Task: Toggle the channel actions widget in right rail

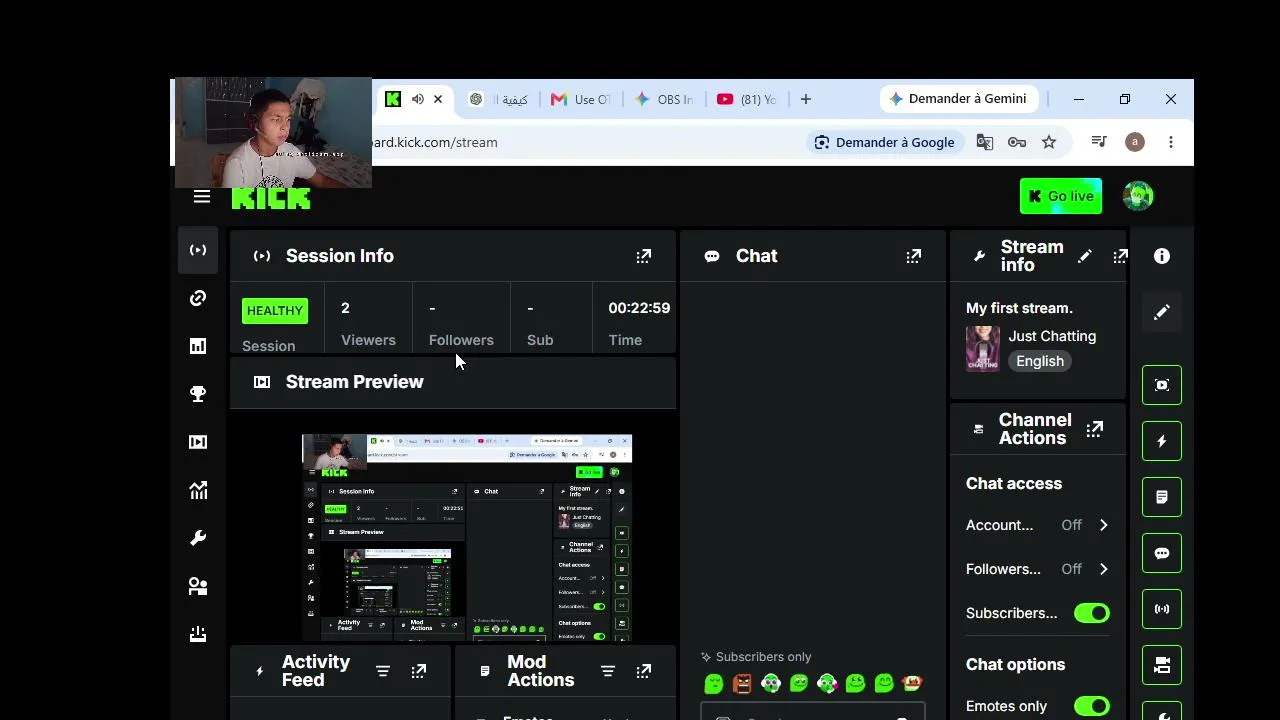Action: click(1162, 665)
